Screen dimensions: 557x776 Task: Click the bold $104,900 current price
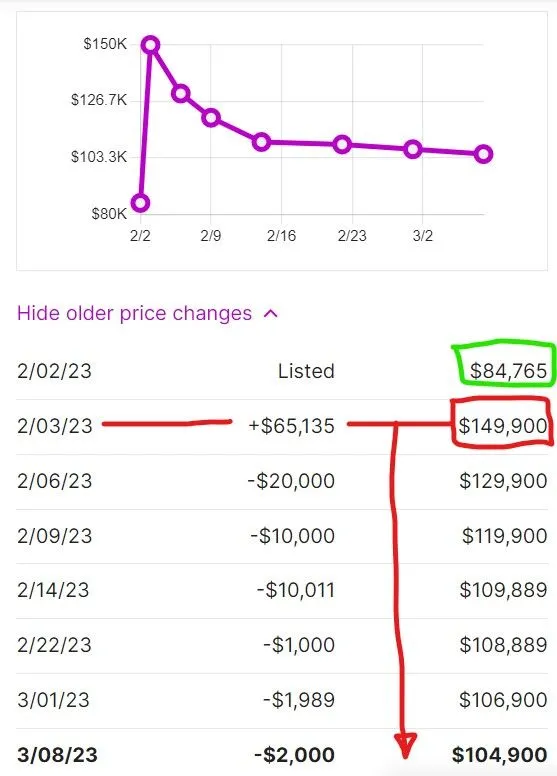(x=500, y=755)
